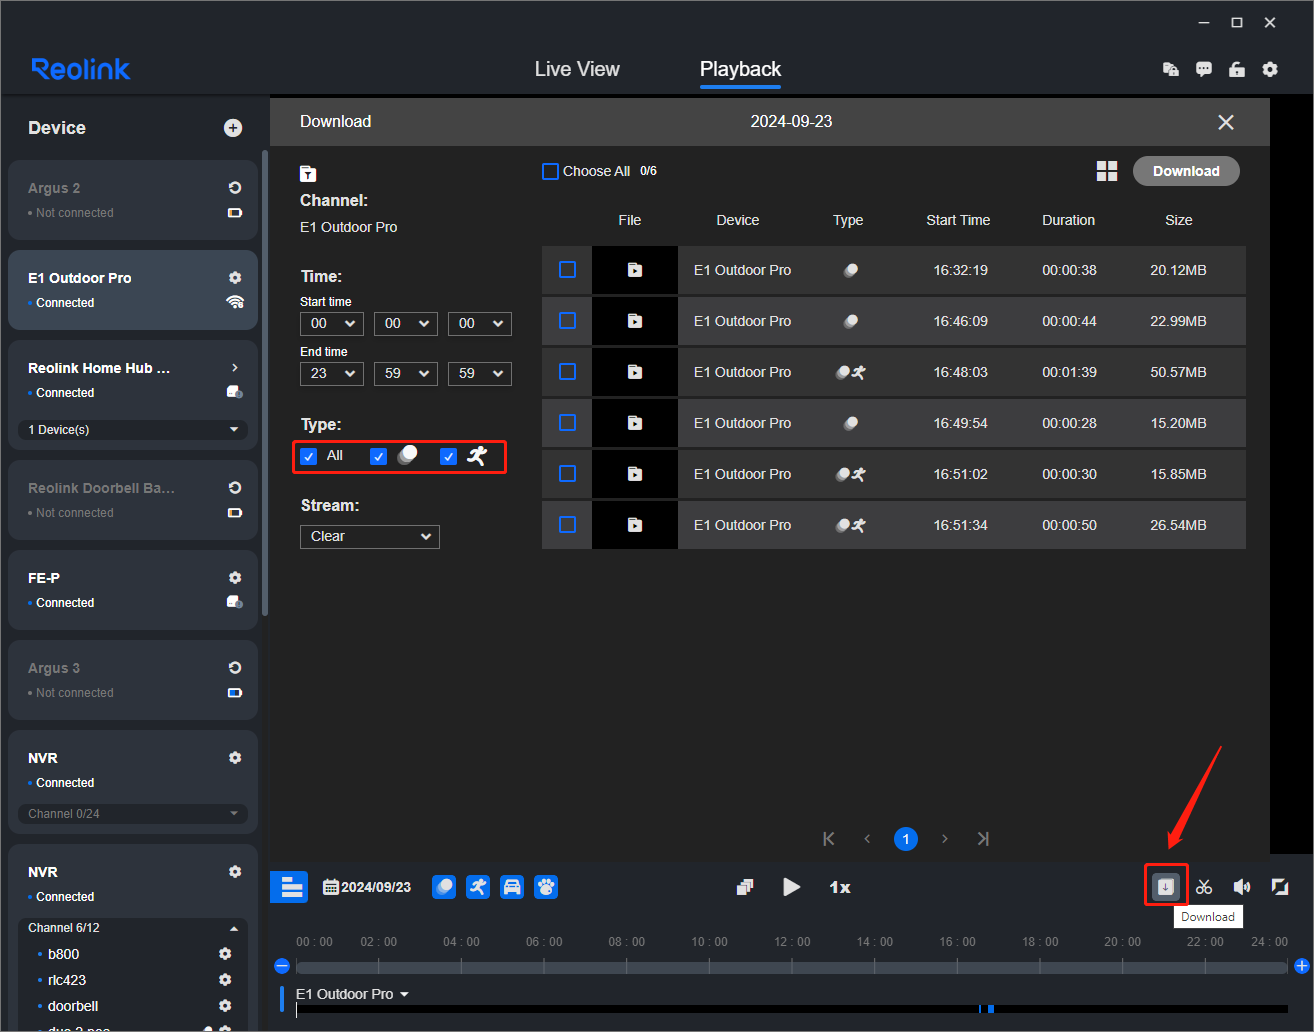The image size is (1314, 1032).
Task: Select the 16:51:34 recording checkbox
Action: pos(567,525)
